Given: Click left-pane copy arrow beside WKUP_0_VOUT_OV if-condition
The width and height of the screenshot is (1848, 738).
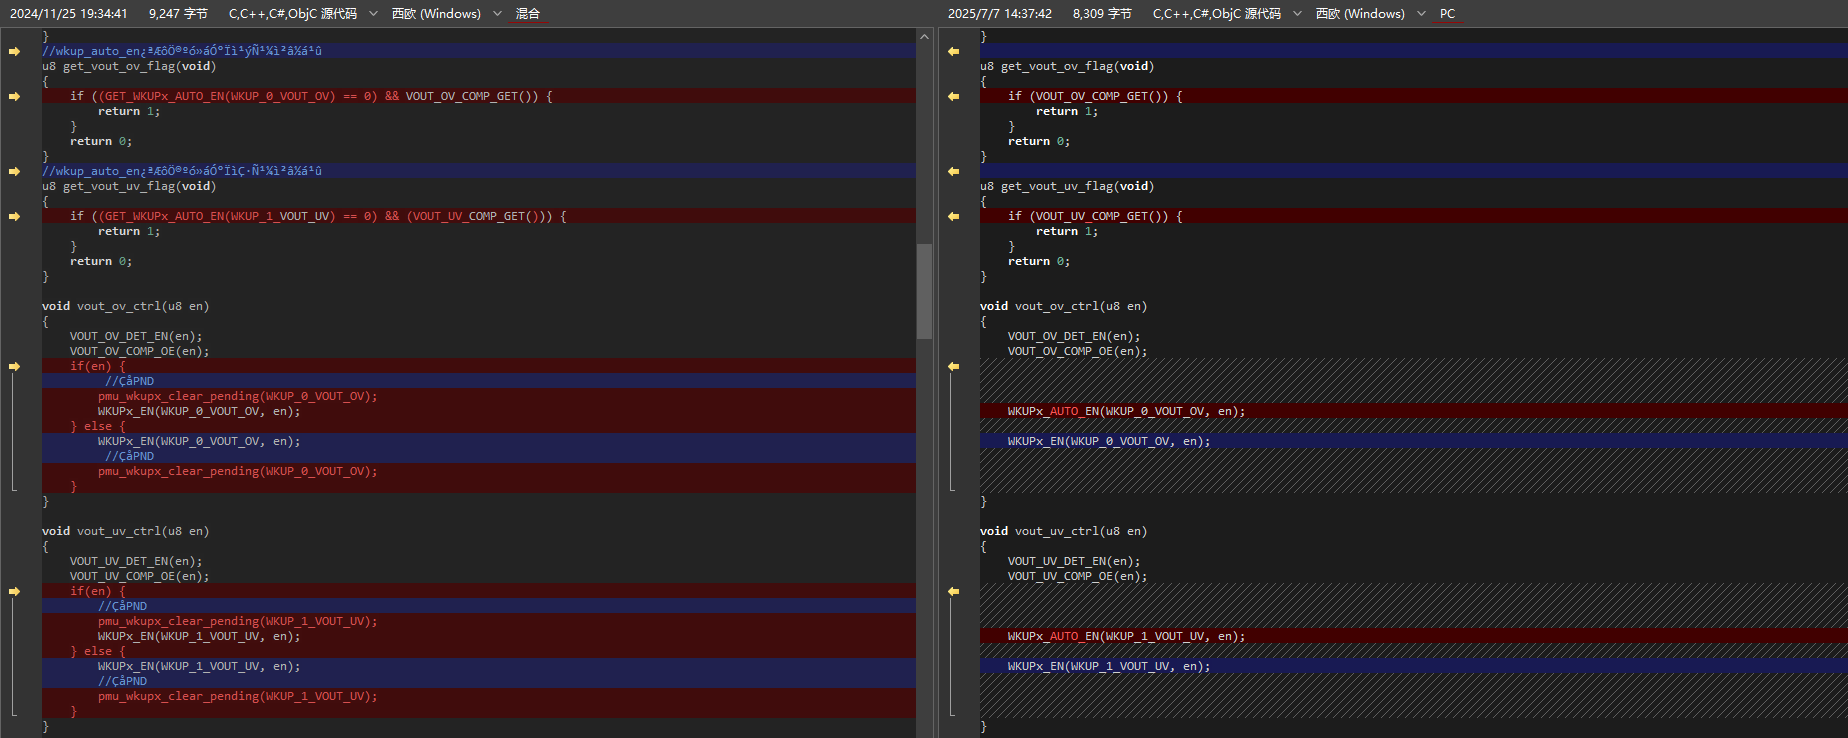Looking at the screenshot, I should tap(14, 96).
